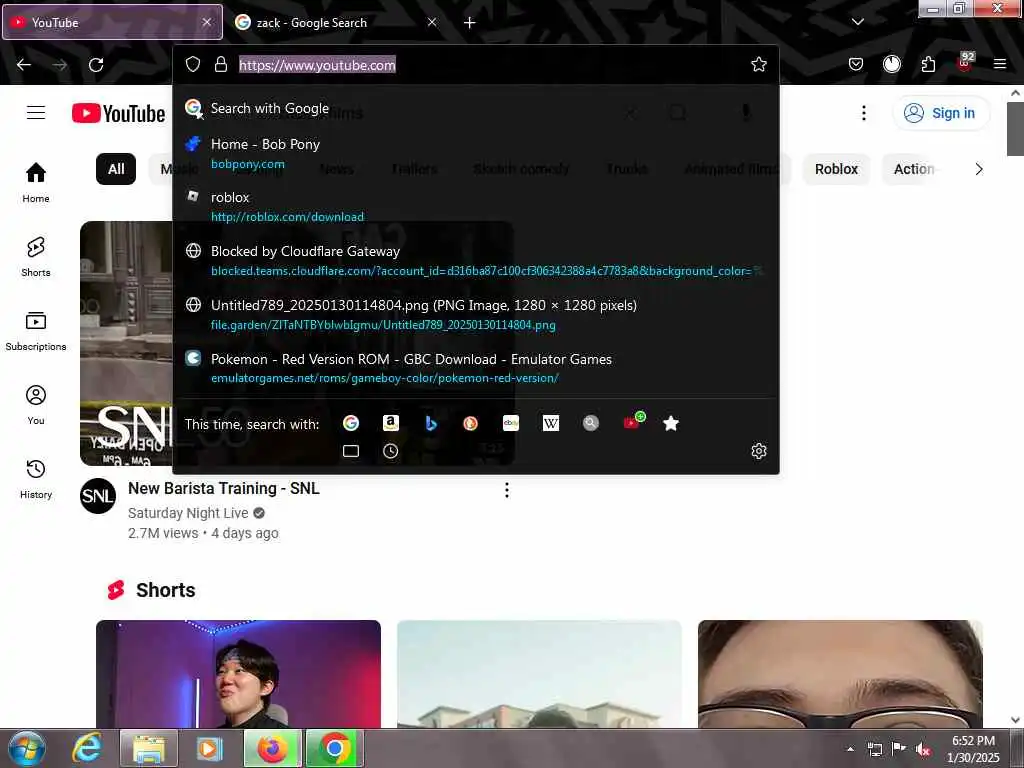Screen dimensions: 1024x768
Task: Choose Untitled789 PNG image suggestion
Action: click(475, 314)
